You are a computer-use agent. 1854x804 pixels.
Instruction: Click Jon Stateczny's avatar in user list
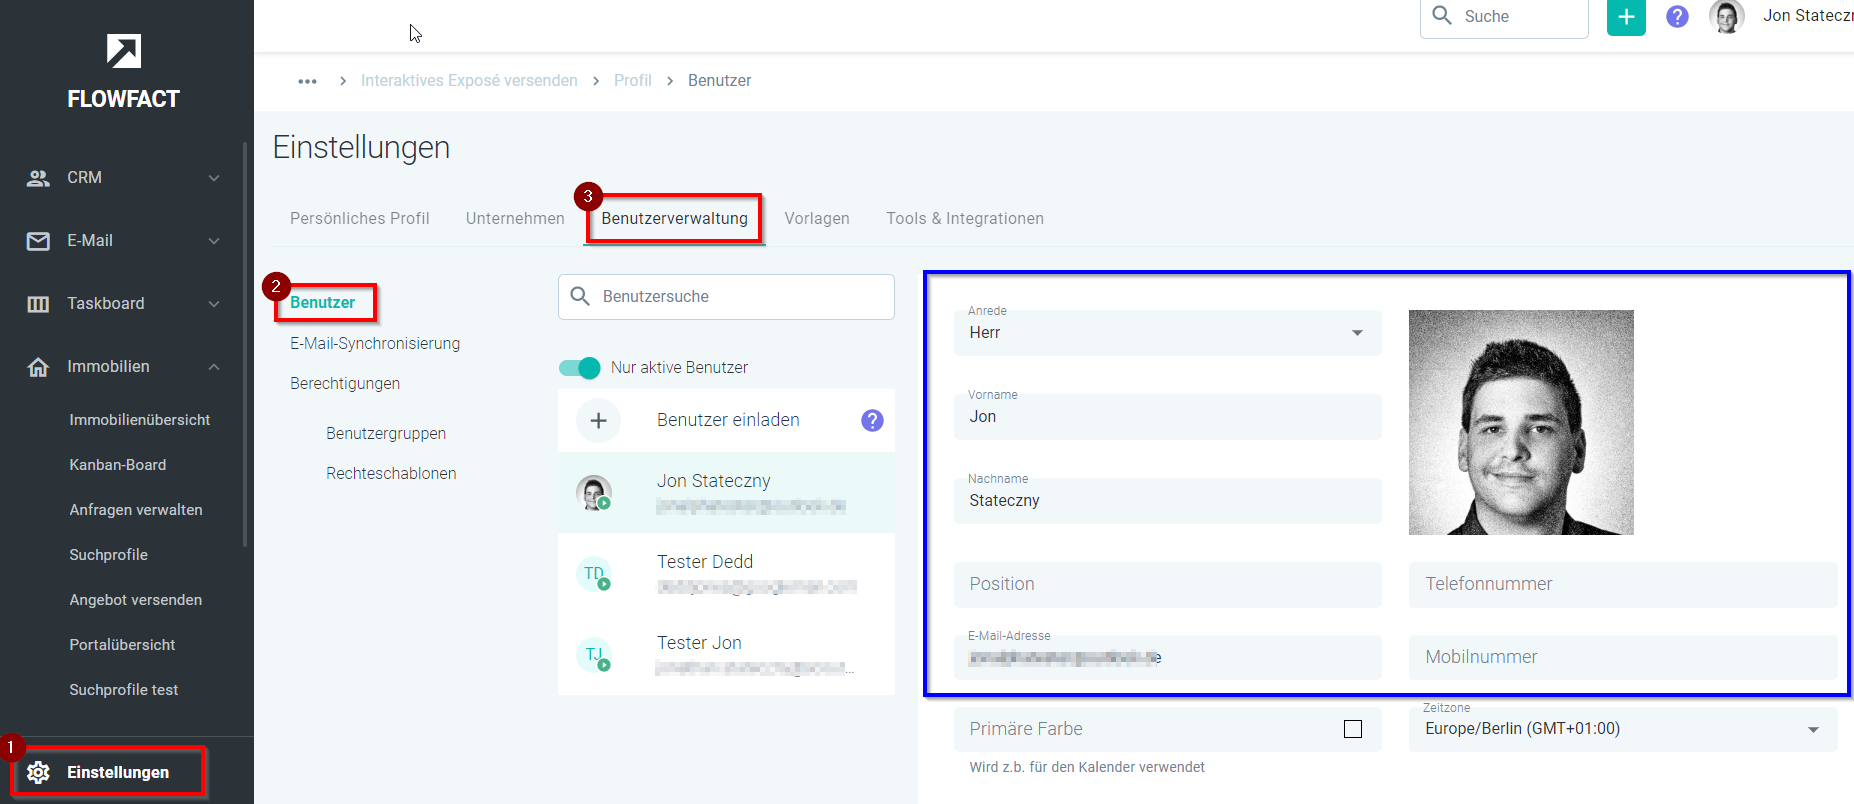pos(594,493)
